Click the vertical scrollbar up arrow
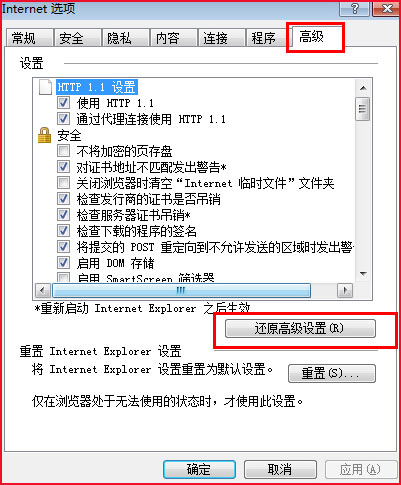The width and height of the screenshot is (401, 485). point(363,88)
